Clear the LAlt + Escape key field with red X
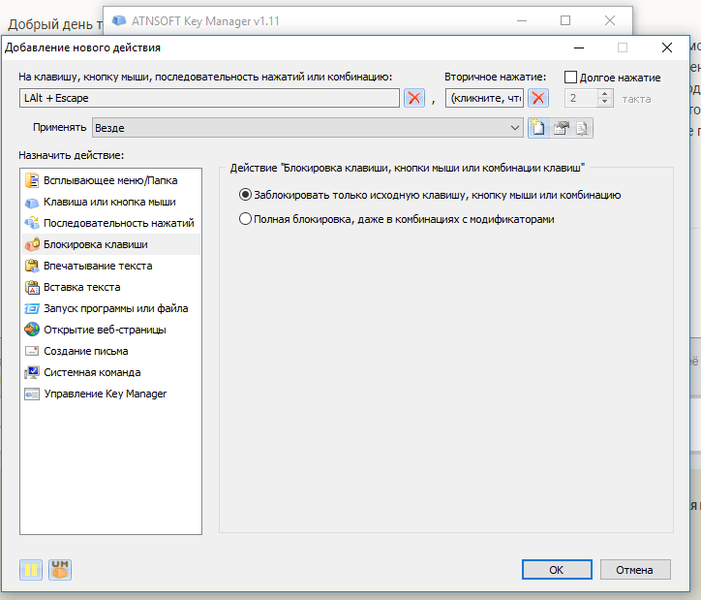Screen dimensions: 701x600 click(x=414, y=98)
